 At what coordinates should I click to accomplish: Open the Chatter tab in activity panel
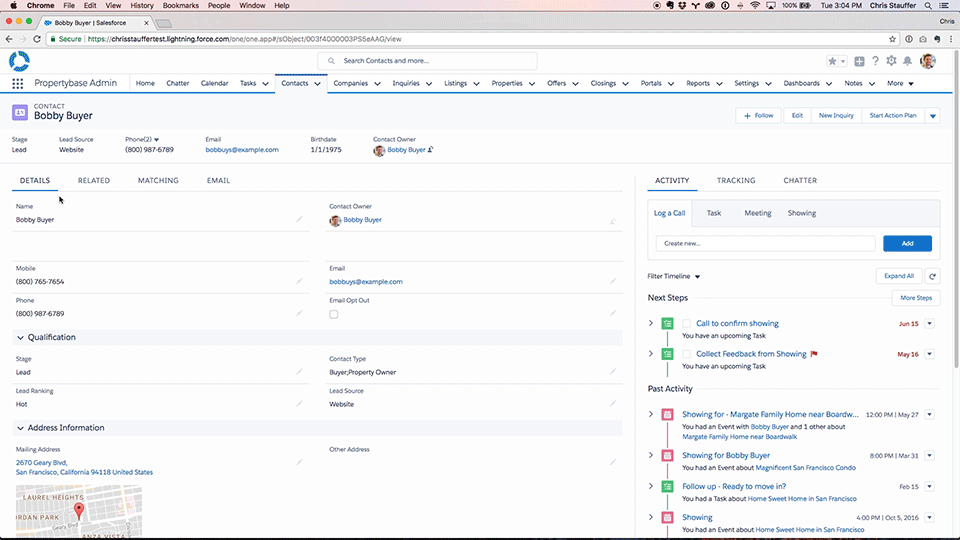coord(800,181)
